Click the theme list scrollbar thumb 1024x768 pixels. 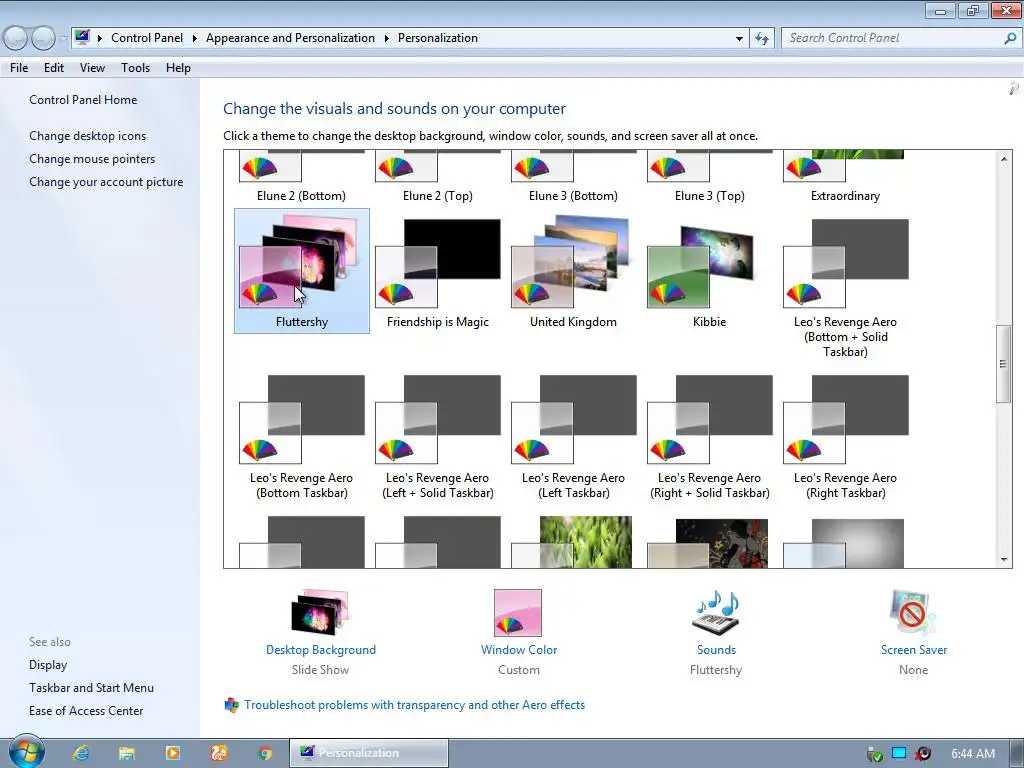pyautogui.click(x=1004, y=364)
